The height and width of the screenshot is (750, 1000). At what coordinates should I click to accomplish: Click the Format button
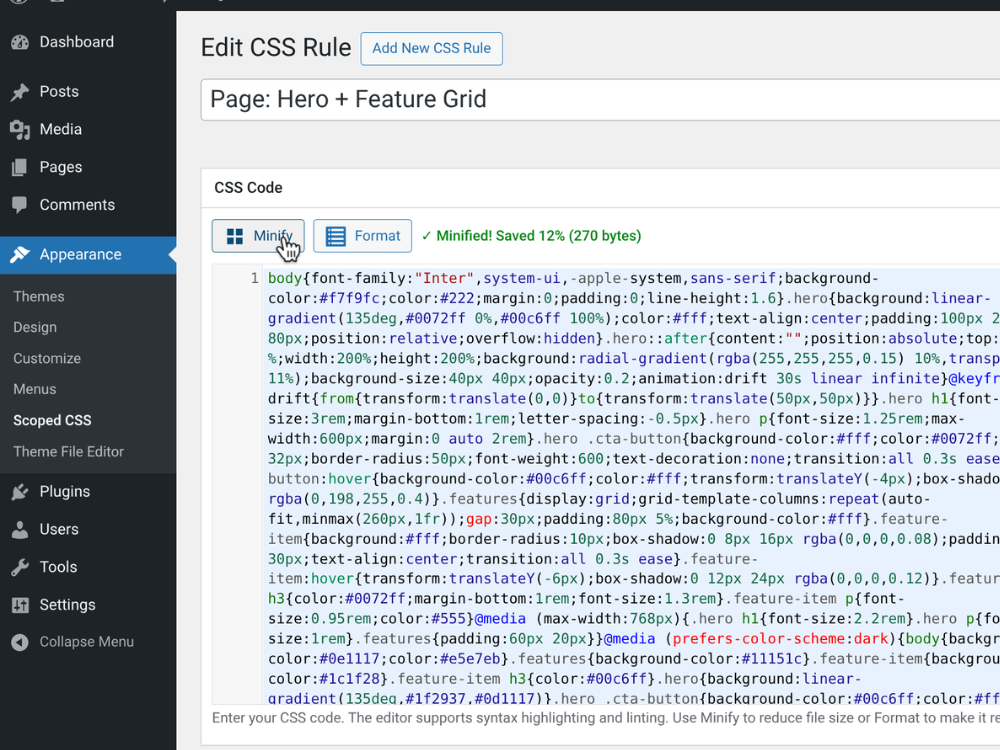pos(362,236)
